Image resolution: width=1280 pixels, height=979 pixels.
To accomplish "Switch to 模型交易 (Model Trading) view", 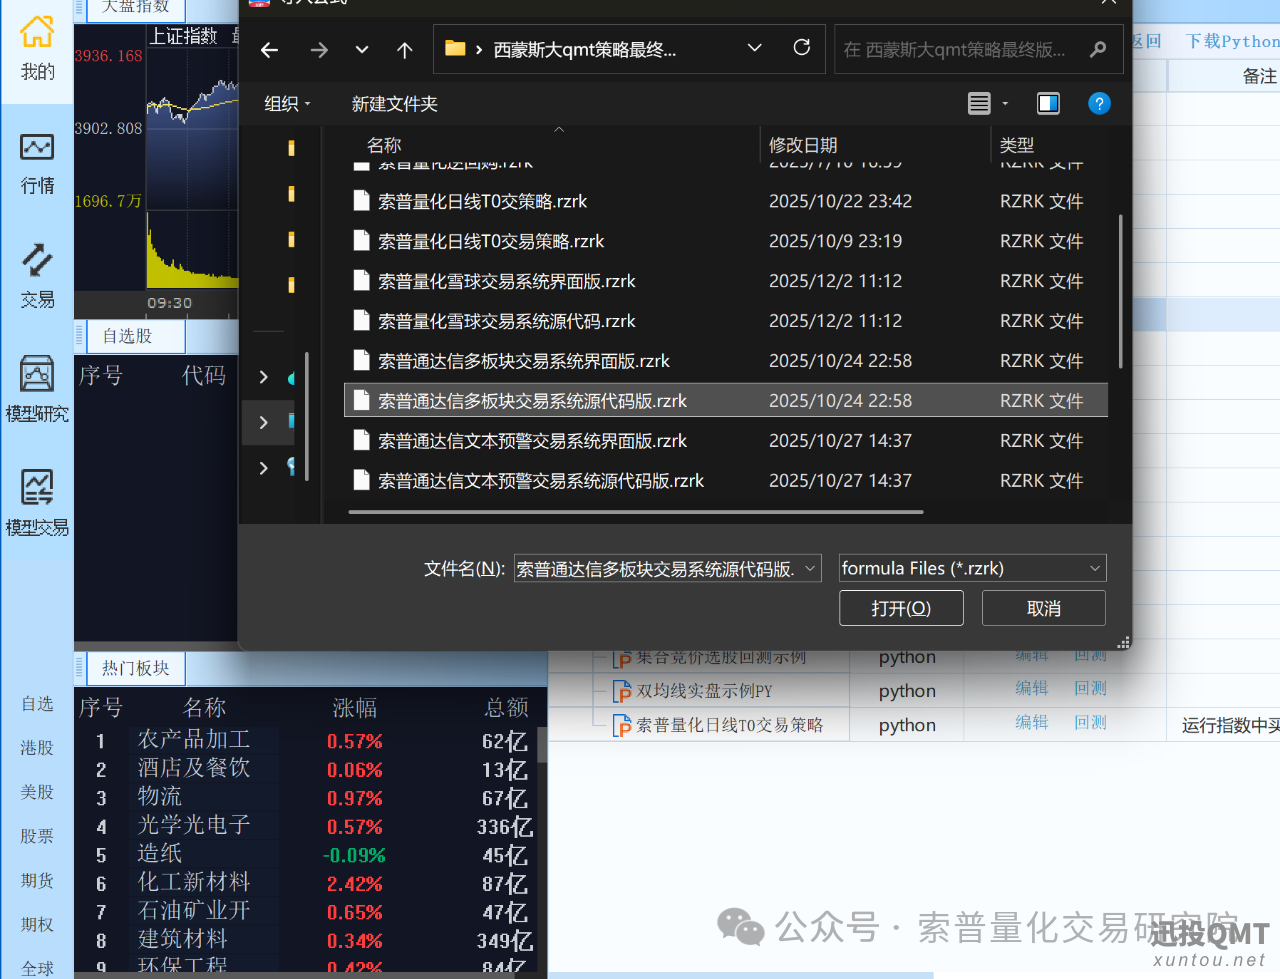I will coord(36,505).
